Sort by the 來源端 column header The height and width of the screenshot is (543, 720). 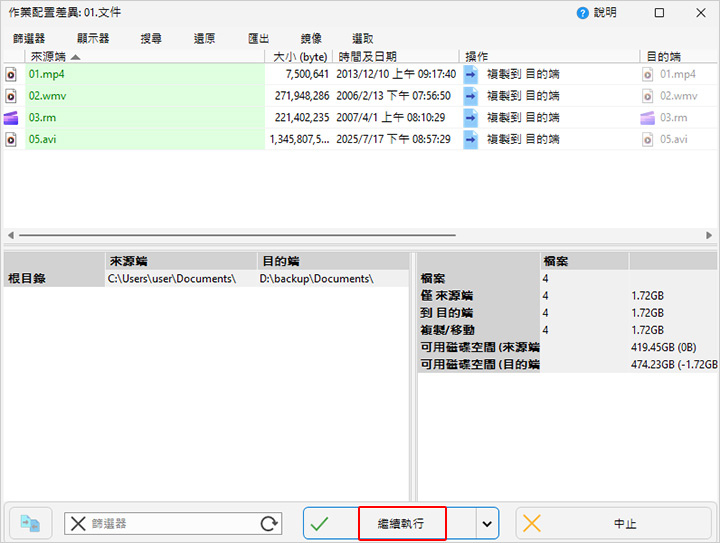(x=145, y=56)
